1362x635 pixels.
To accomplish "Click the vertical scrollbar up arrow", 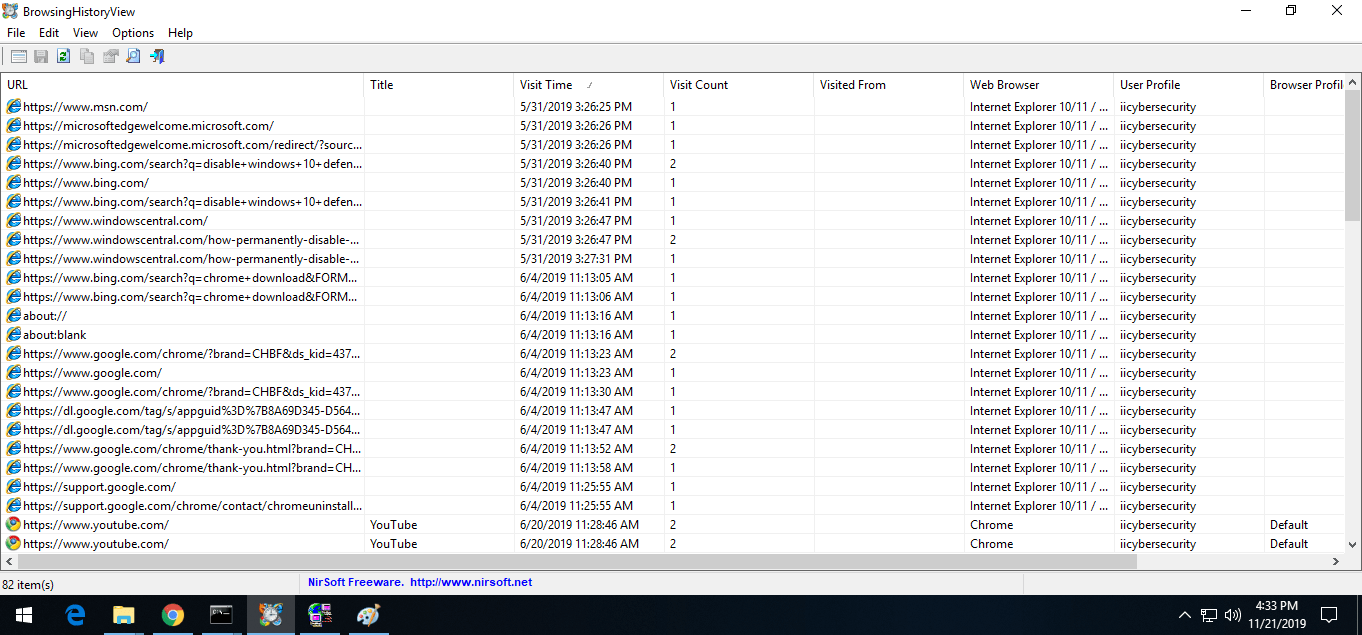I will tap(1353, 84).
